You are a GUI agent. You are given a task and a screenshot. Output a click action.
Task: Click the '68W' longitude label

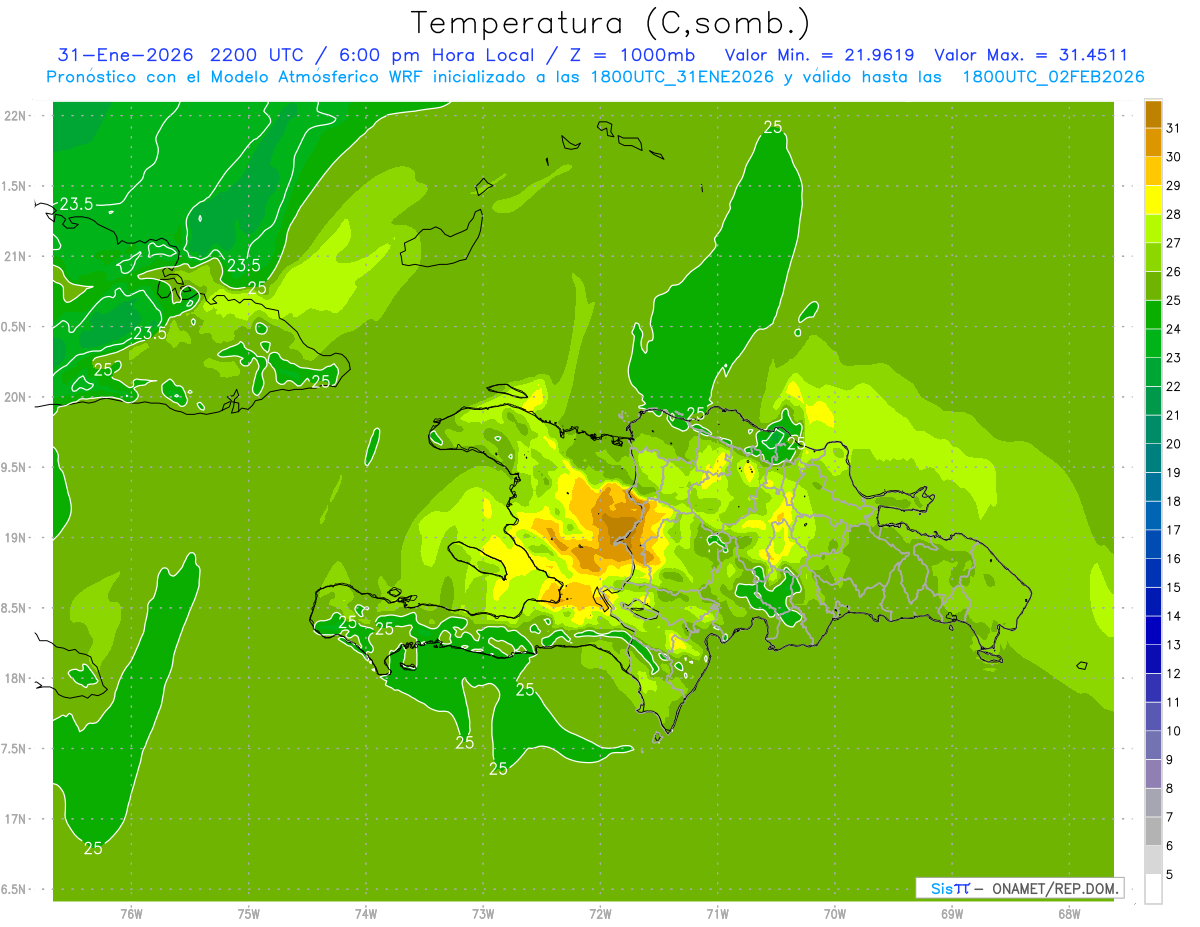[1069, 914]
